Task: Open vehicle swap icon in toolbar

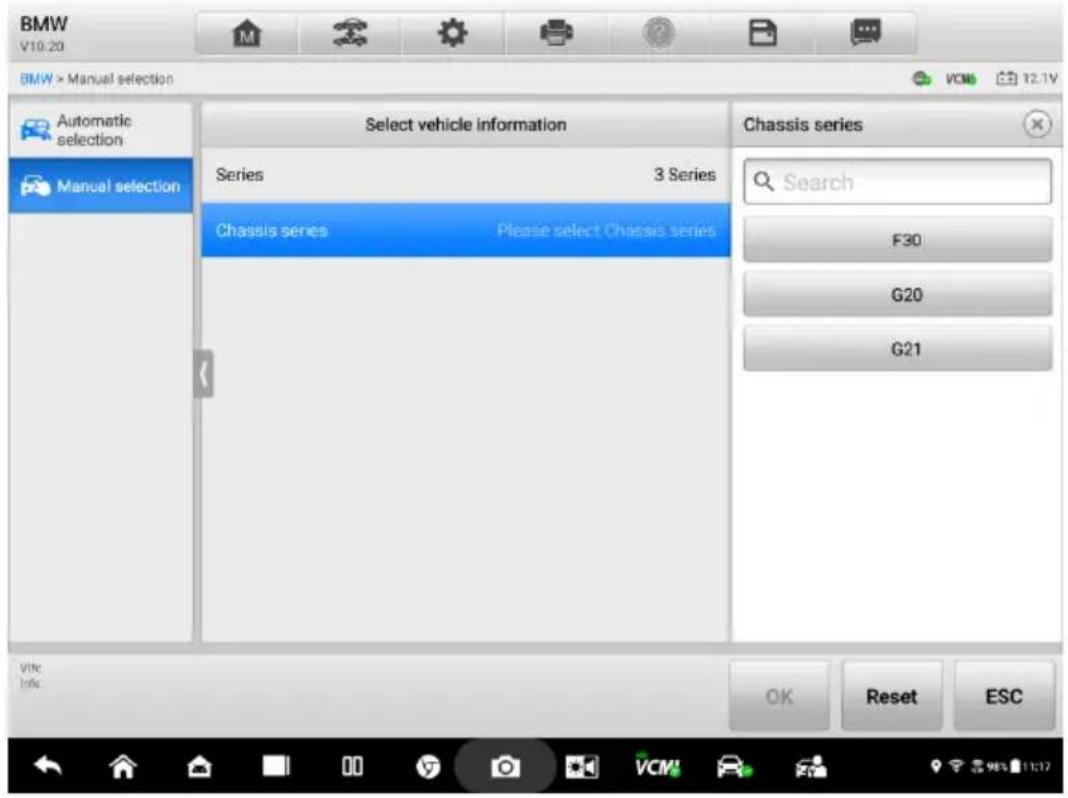Action: pos(349,33)
